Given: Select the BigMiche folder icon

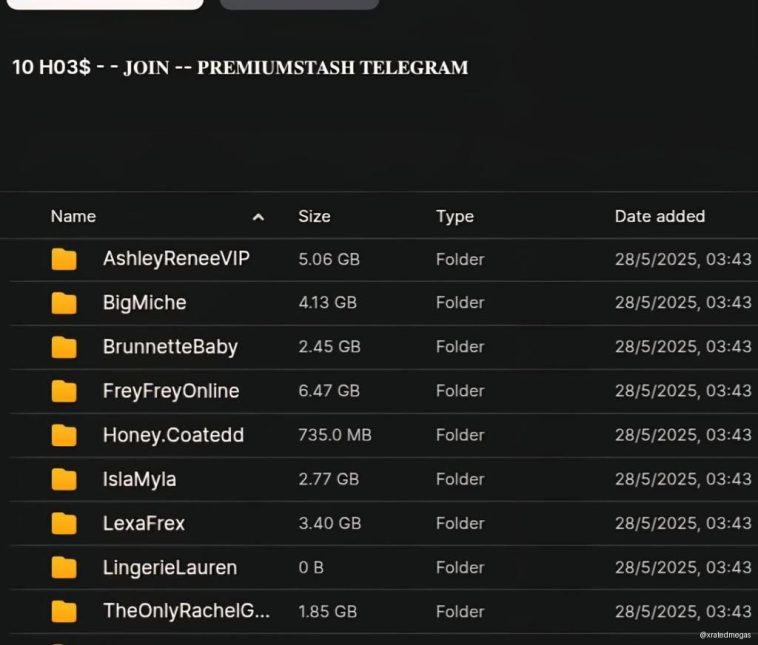Looking at the screenshot, I should tap(64, 303).
